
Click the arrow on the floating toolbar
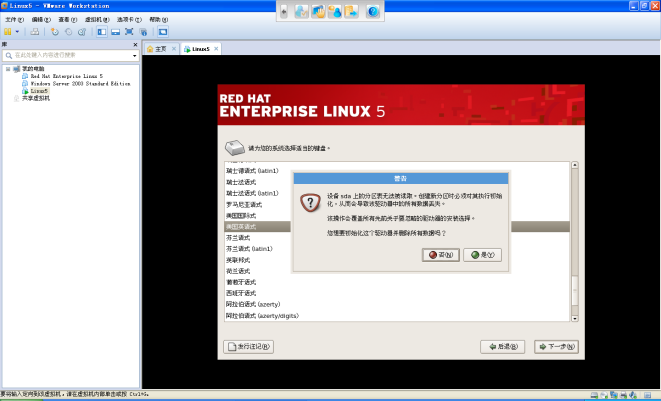point(284,11)
